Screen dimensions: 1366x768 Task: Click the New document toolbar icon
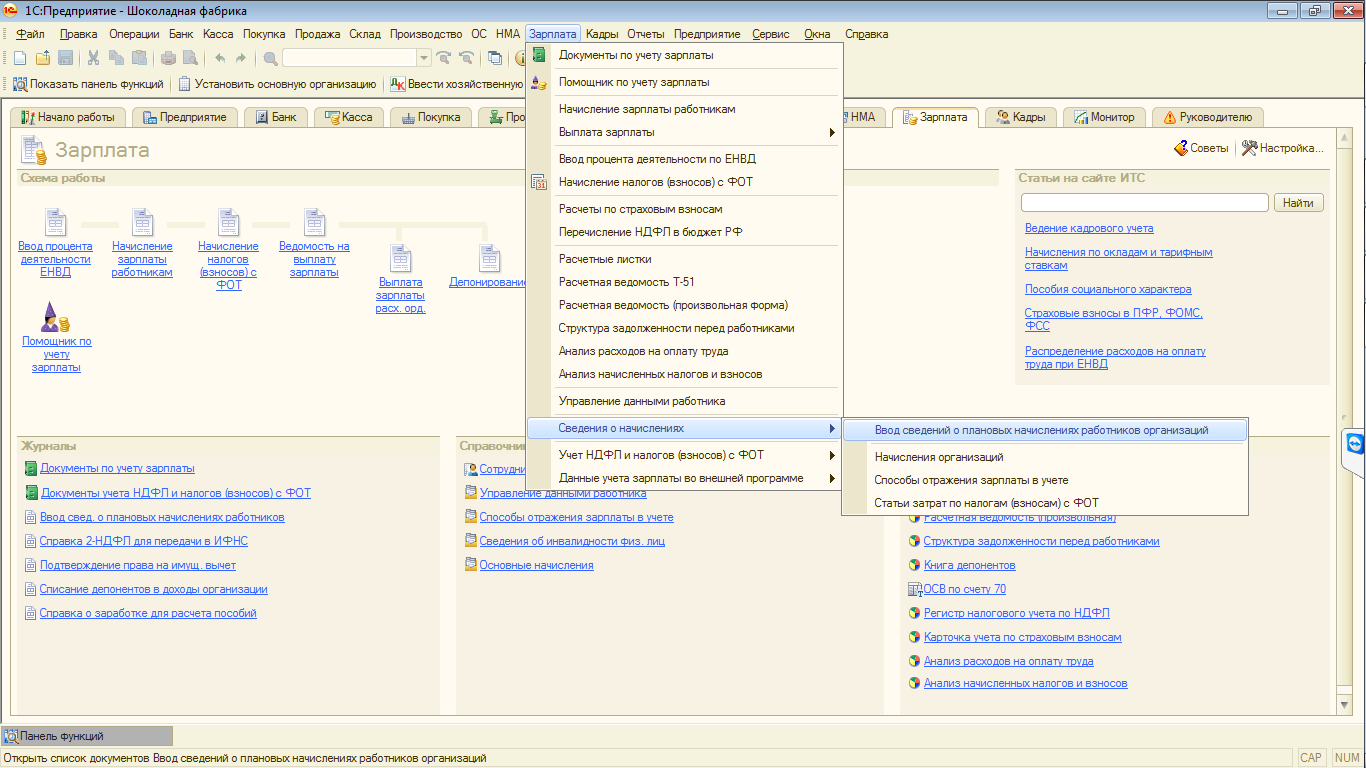pyautogui.click(x=19, y=58)
